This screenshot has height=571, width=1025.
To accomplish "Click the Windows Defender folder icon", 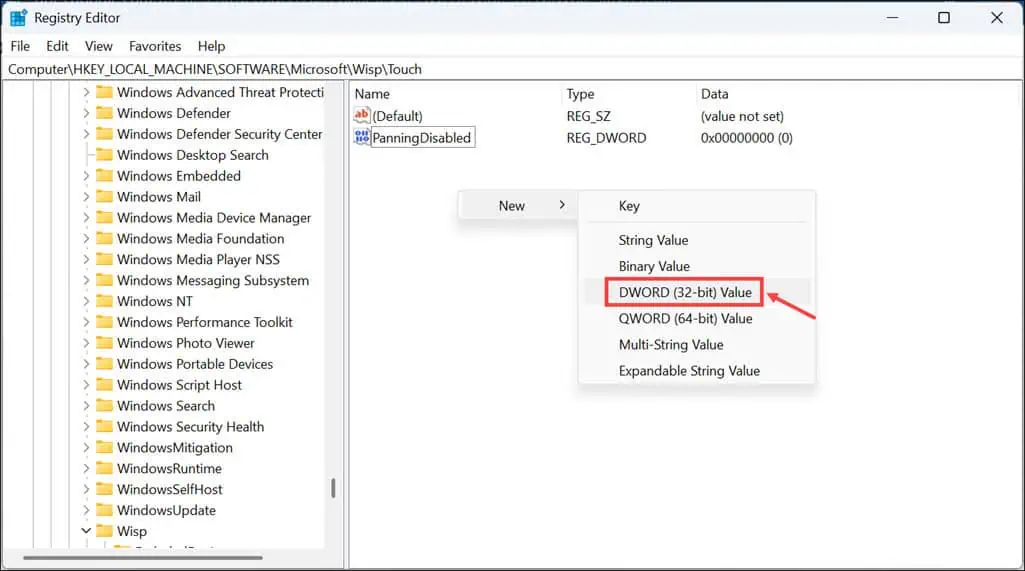I will point(104,113).
